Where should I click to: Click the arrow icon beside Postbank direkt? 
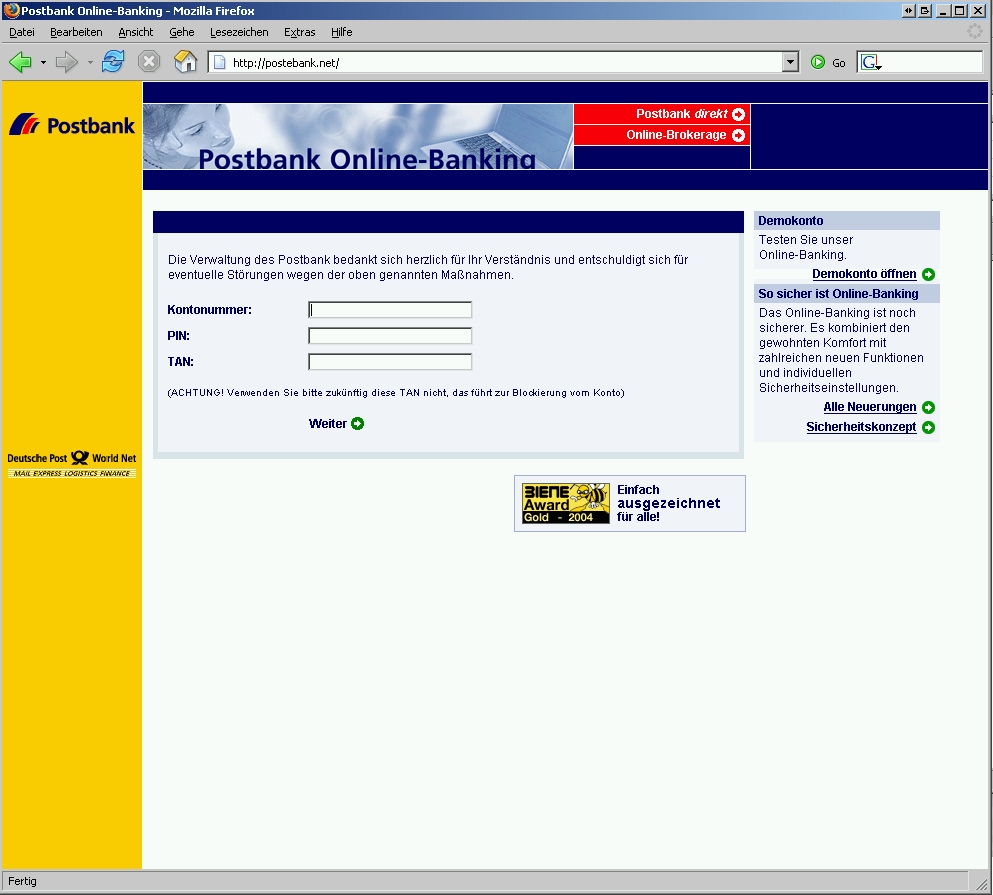tap(738, 114)
